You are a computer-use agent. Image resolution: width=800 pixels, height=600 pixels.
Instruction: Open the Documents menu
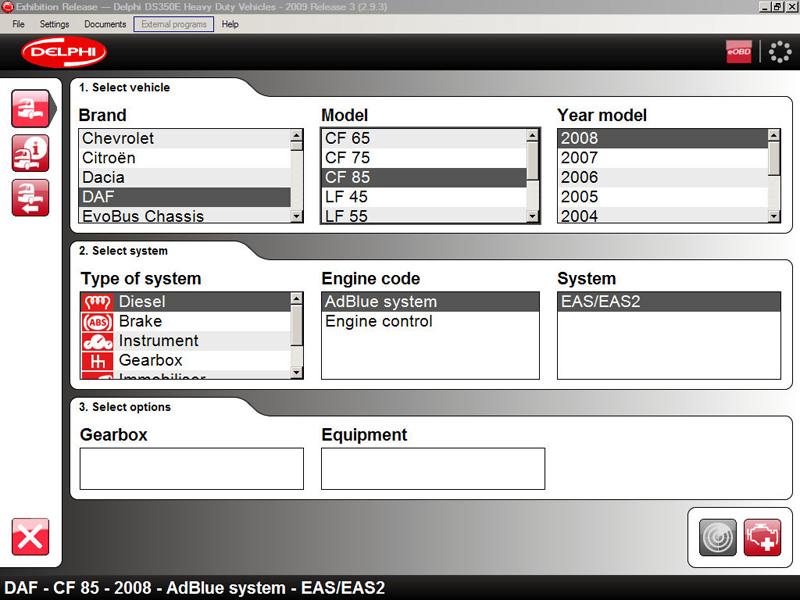[105, 24]
